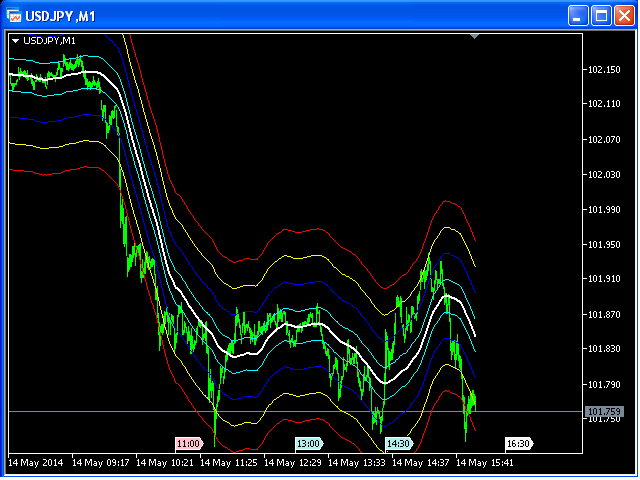The height and width of the screenshot is (480, 640).
Task: Select the 14:30 session time marker
Action: tap(399, 444)
